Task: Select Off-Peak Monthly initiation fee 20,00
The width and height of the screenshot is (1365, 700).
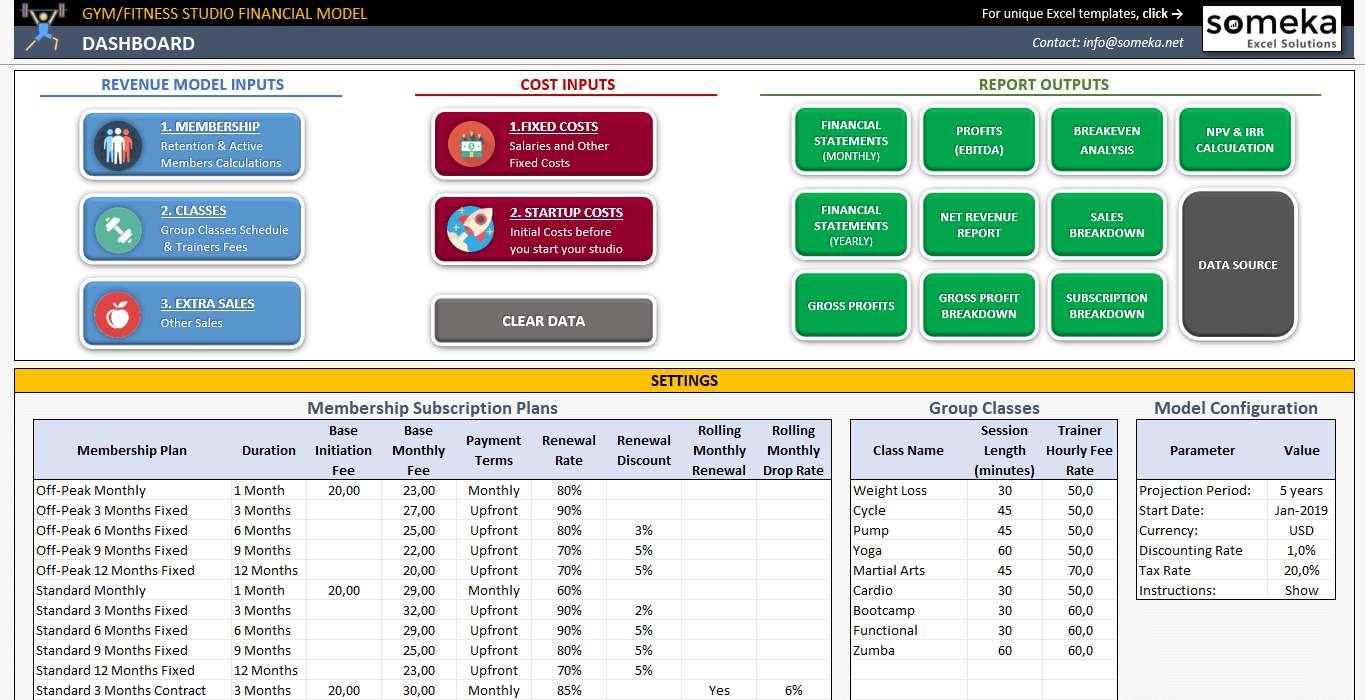Action: (343, 491)
